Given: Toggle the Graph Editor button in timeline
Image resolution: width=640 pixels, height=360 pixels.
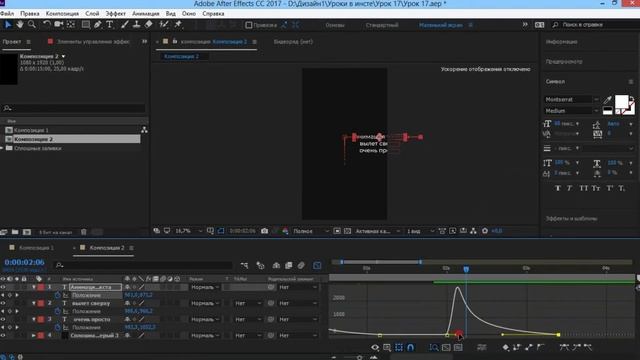Looking at the screenshot, I should pyautogui.click(x=317, y=265).
